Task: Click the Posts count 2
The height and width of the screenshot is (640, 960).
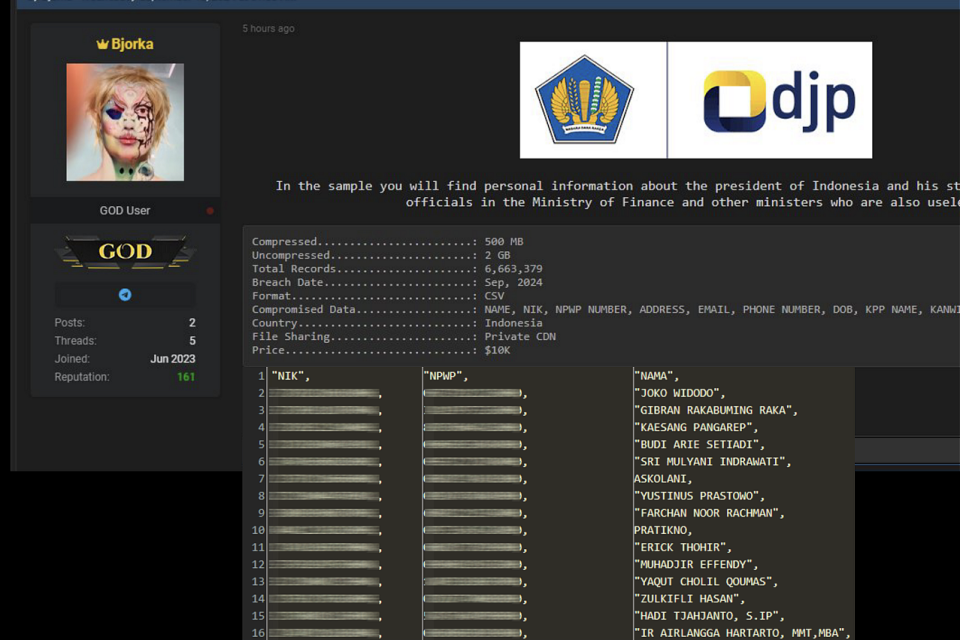Action: pos(192,323)
